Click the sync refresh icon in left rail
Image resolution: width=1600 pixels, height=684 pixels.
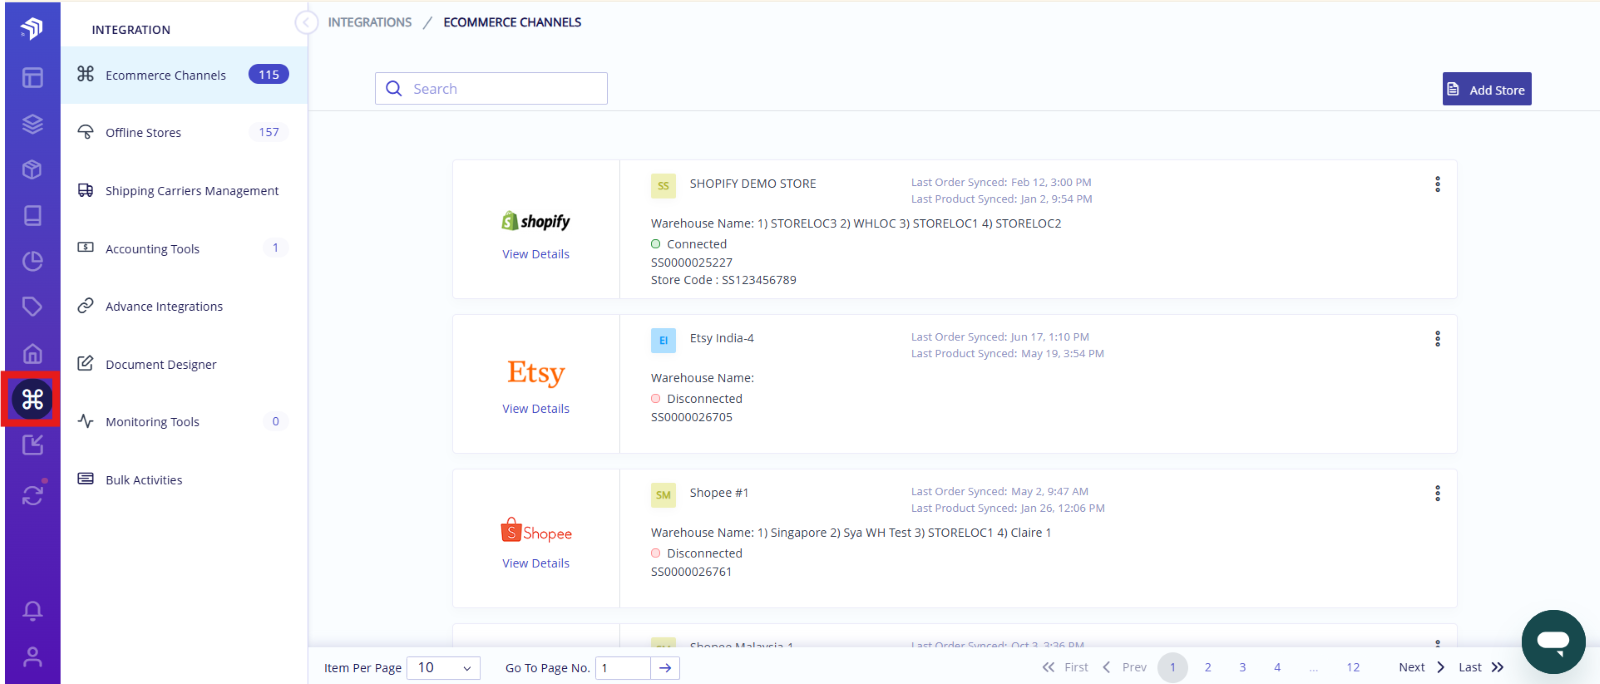[32, 494]
